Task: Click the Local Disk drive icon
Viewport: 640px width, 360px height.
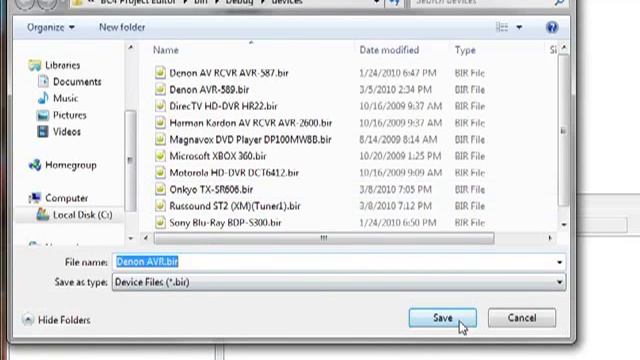Action: click(42, 214)
